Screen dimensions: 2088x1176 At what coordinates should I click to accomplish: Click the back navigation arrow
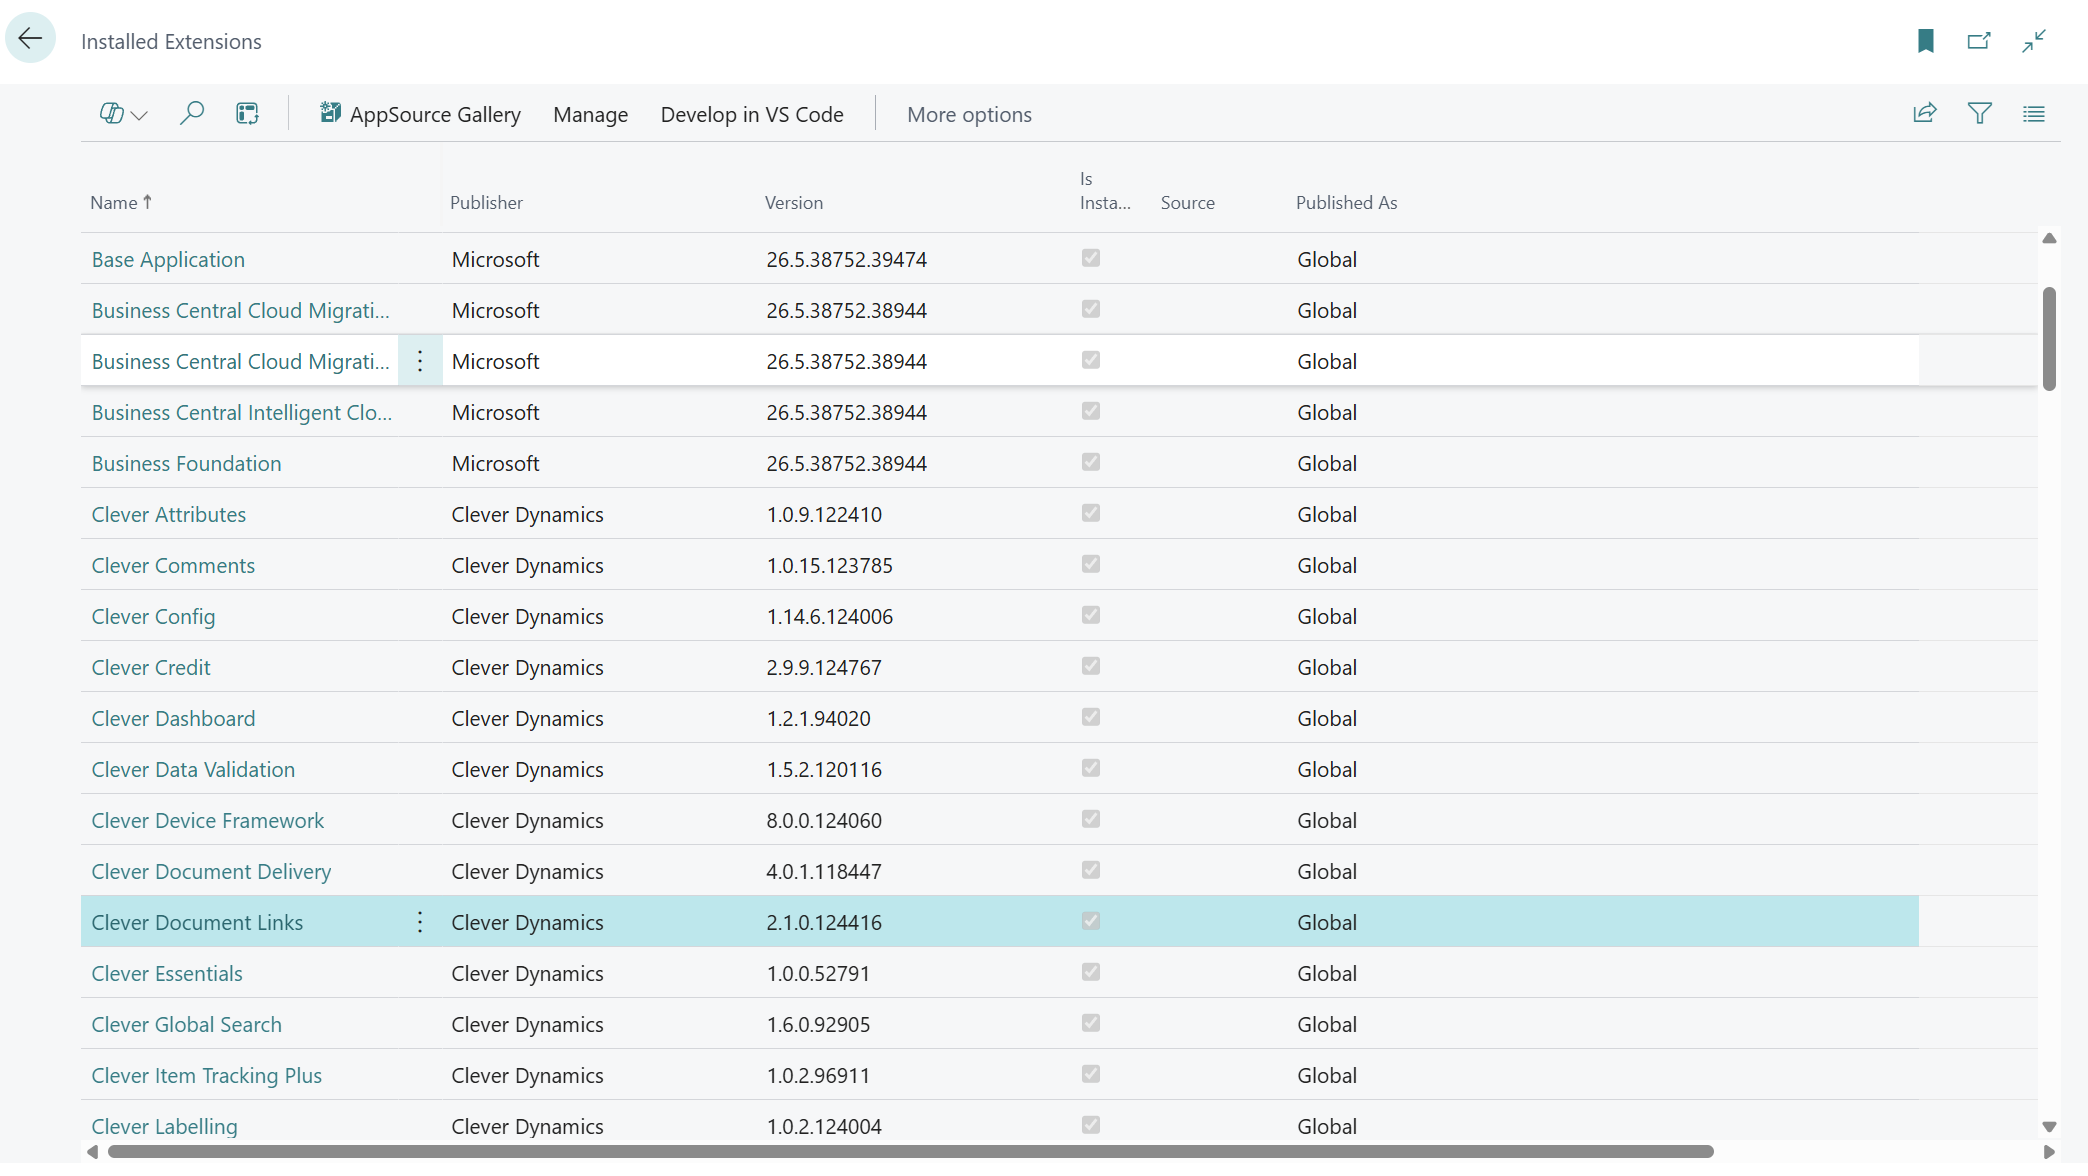(x=29, y=38)
